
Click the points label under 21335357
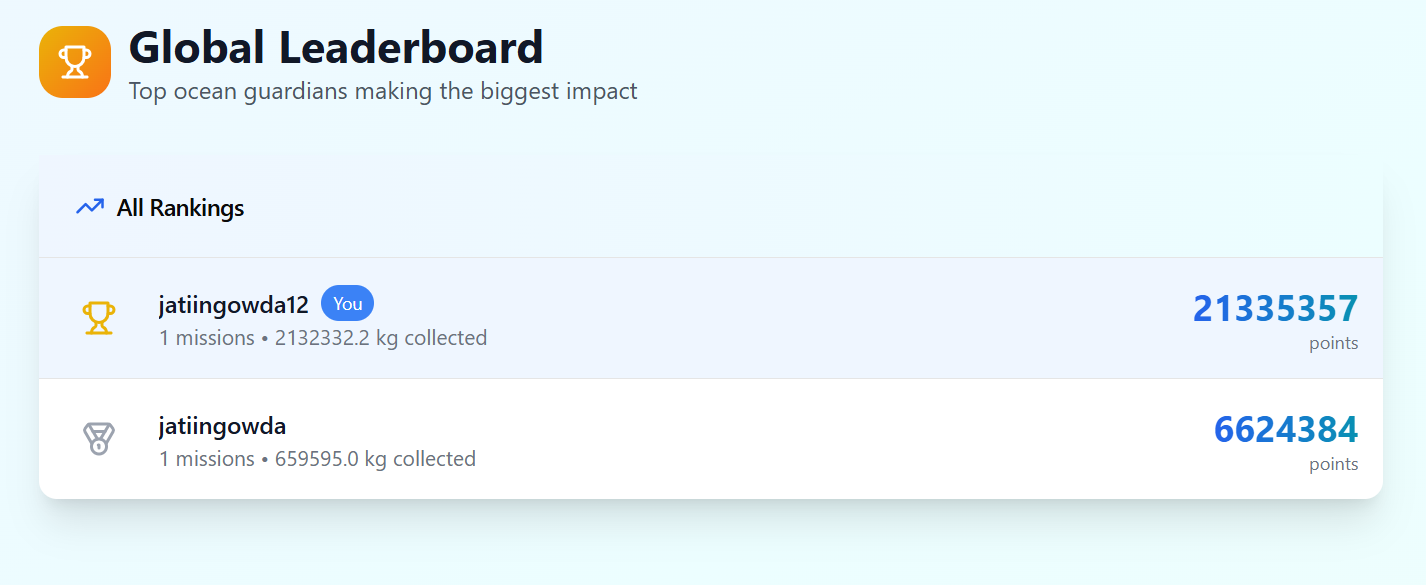(1333, 343)
